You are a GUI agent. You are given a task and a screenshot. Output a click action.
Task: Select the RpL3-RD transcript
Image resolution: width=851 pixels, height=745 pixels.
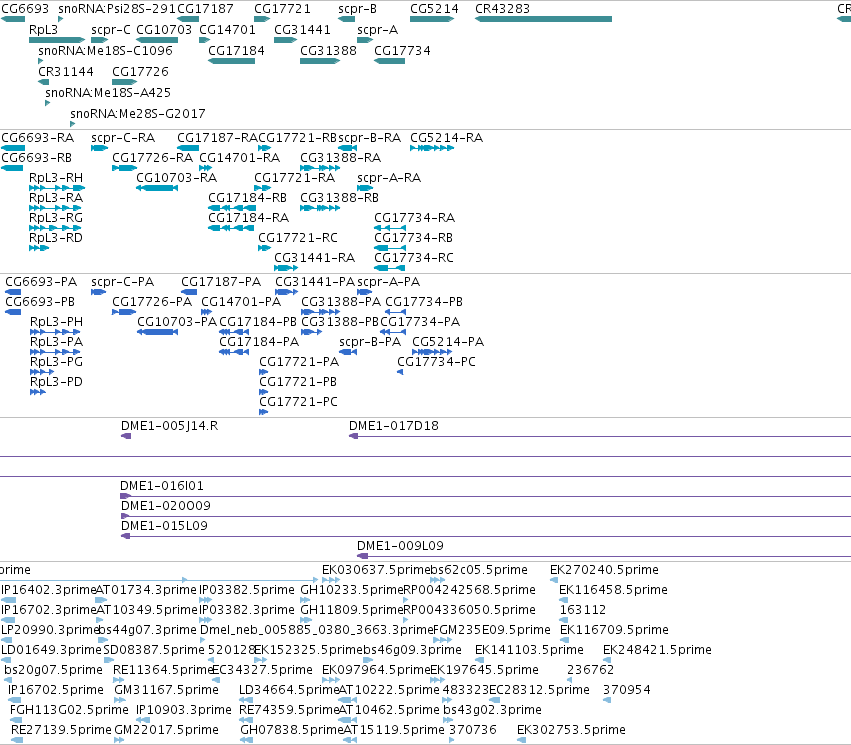[x=39, y=248]
